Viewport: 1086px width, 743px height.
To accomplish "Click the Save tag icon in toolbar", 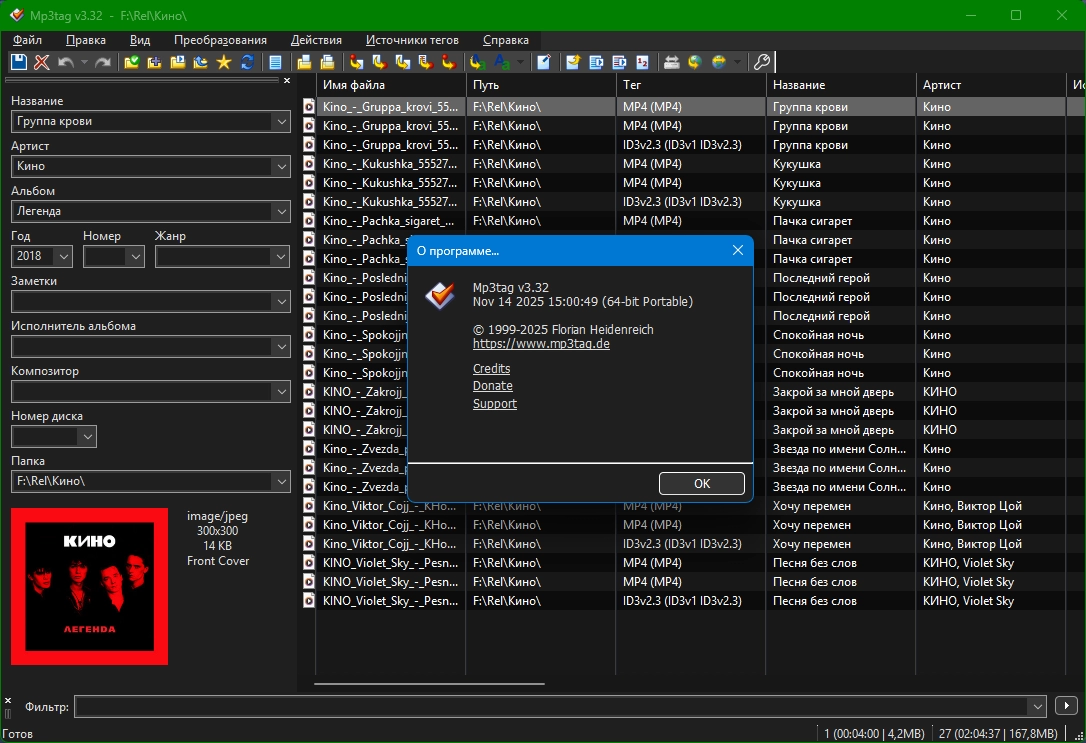I will [x=18, y=62].
